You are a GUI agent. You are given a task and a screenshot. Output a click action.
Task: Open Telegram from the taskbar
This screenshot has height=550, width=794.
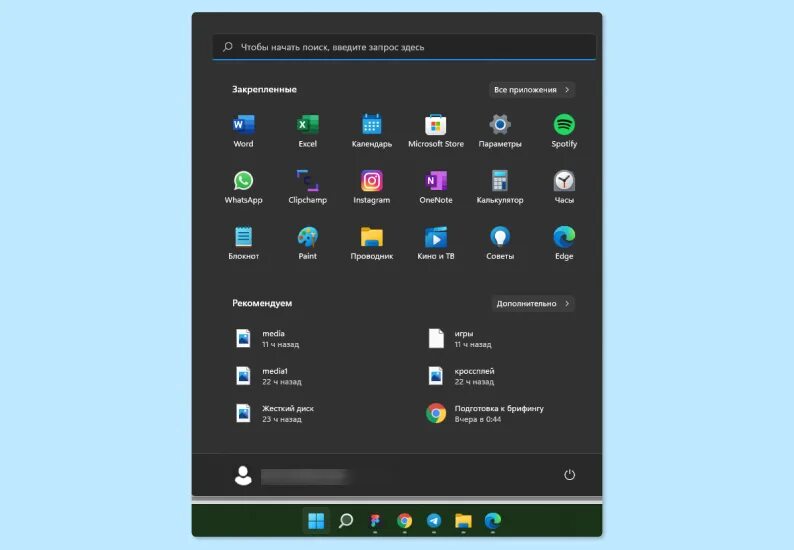[x=434, y=520]
